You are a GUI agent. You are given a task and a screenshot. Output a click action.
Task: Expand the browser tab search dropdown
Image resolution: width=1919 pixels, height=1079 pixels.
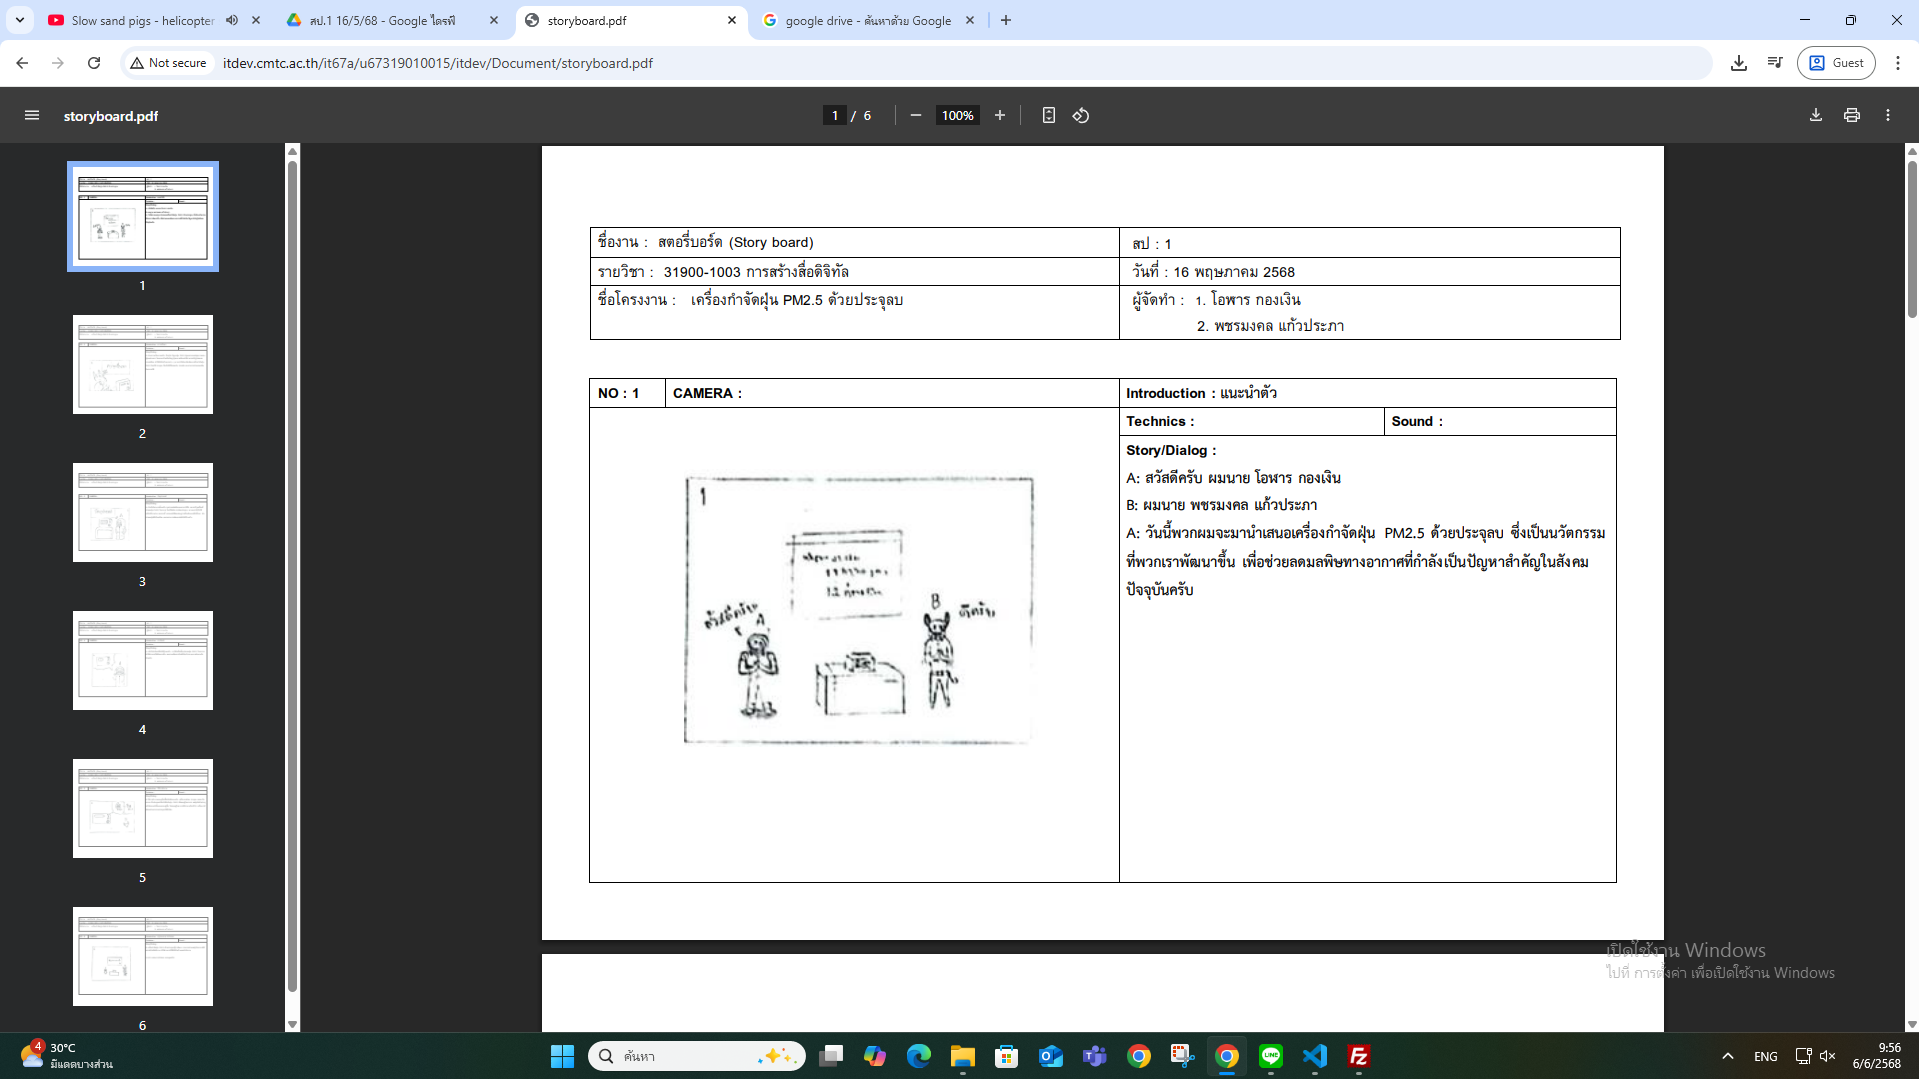point(20,20)
